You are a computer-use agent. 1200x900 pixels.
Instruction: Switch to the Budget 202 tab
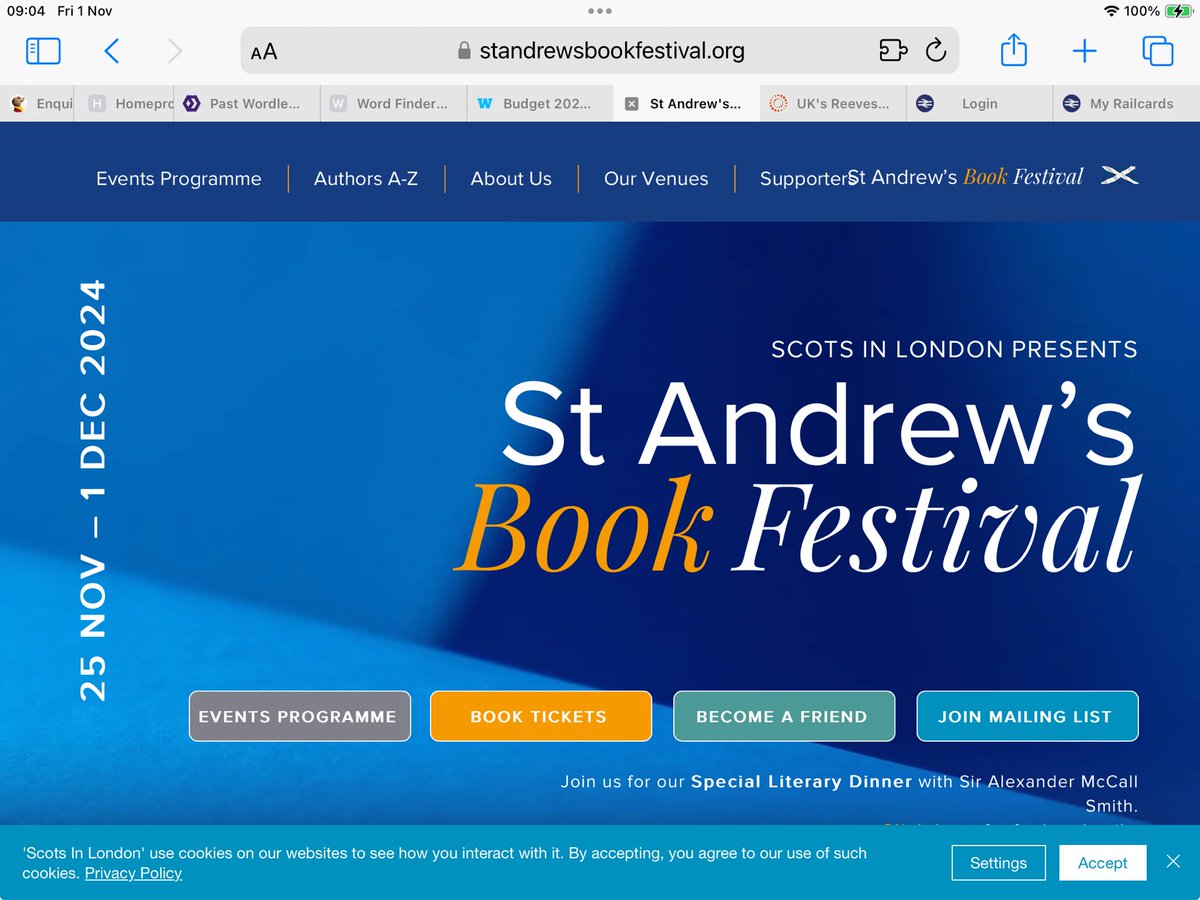click(x=540, y=103)
